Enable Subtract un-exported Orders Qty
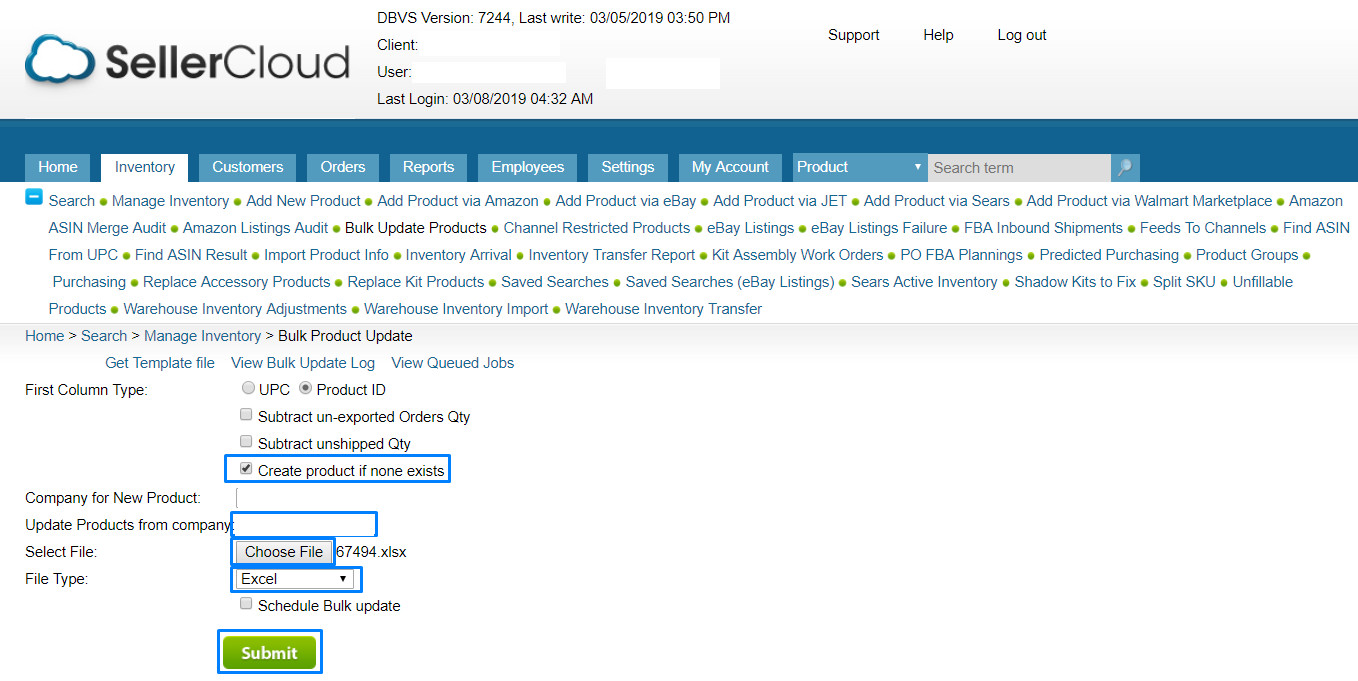1358x681 pixels. (x=246, y=415)
